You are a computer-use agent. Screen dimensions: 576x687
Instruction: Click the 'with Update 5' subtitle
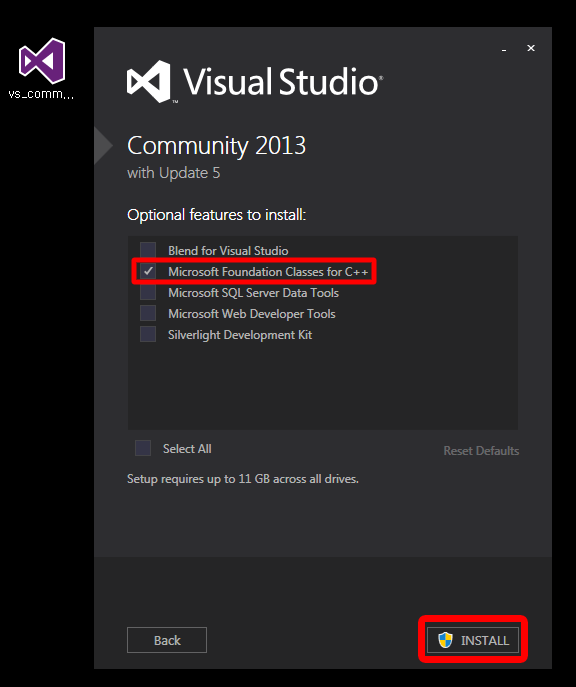(x=173, y=173)
